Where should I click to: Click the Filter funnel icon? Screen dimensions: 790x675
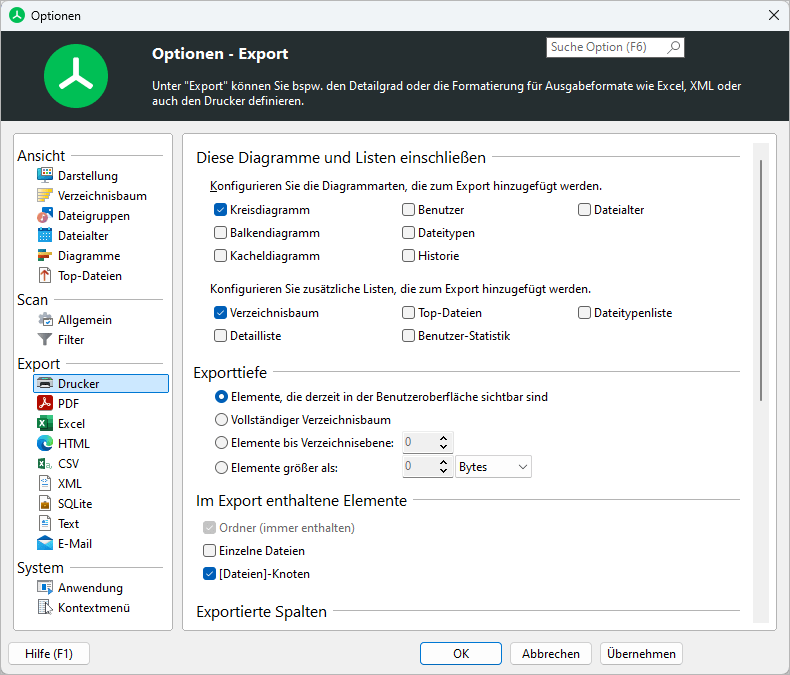pyautogui.click(x=45, y=340)
